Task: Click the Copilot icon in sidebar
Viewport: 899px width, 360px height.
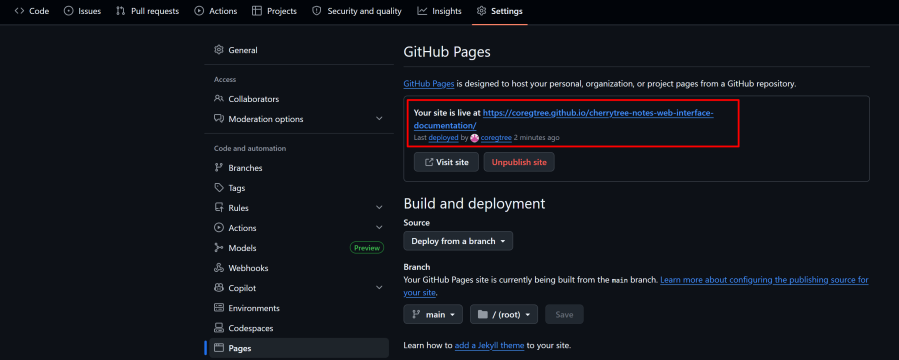Action: pyautogui.click(x=218, y=288)
